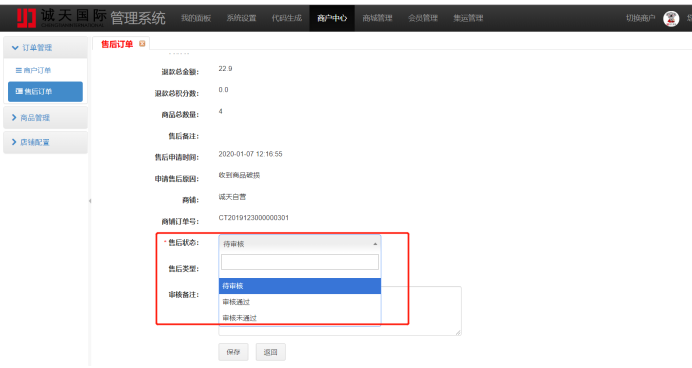The height and width of the screenshot is (368, 692).
Task: Click the 返回 button
Action: (271, 352)
